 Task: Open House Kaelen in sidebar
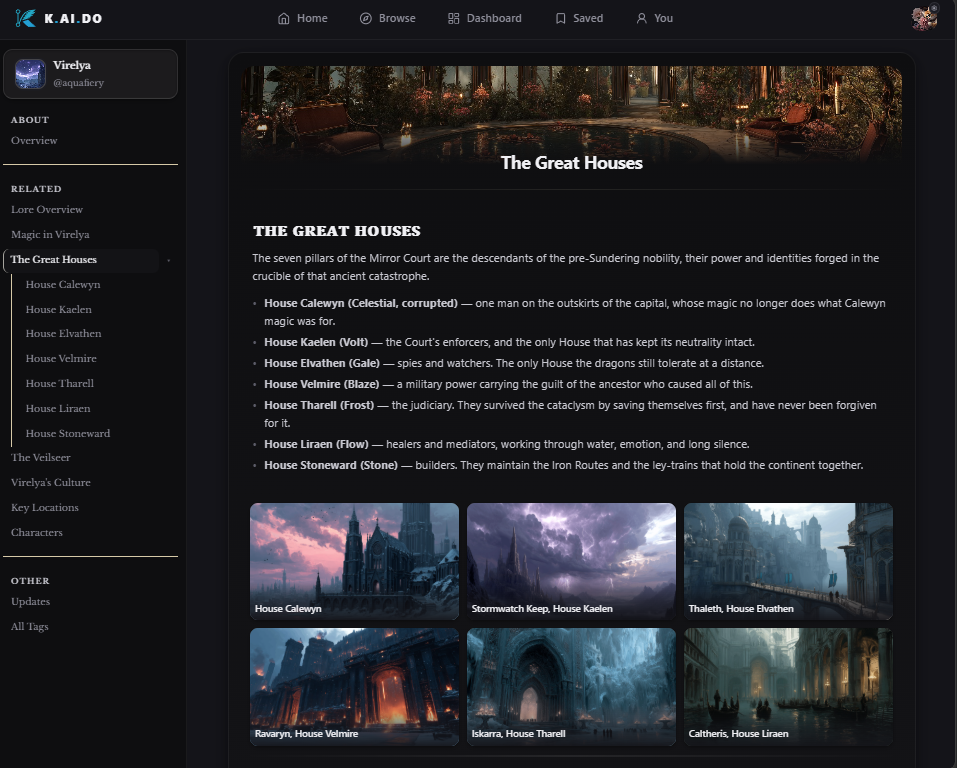[x=59, y=310]
